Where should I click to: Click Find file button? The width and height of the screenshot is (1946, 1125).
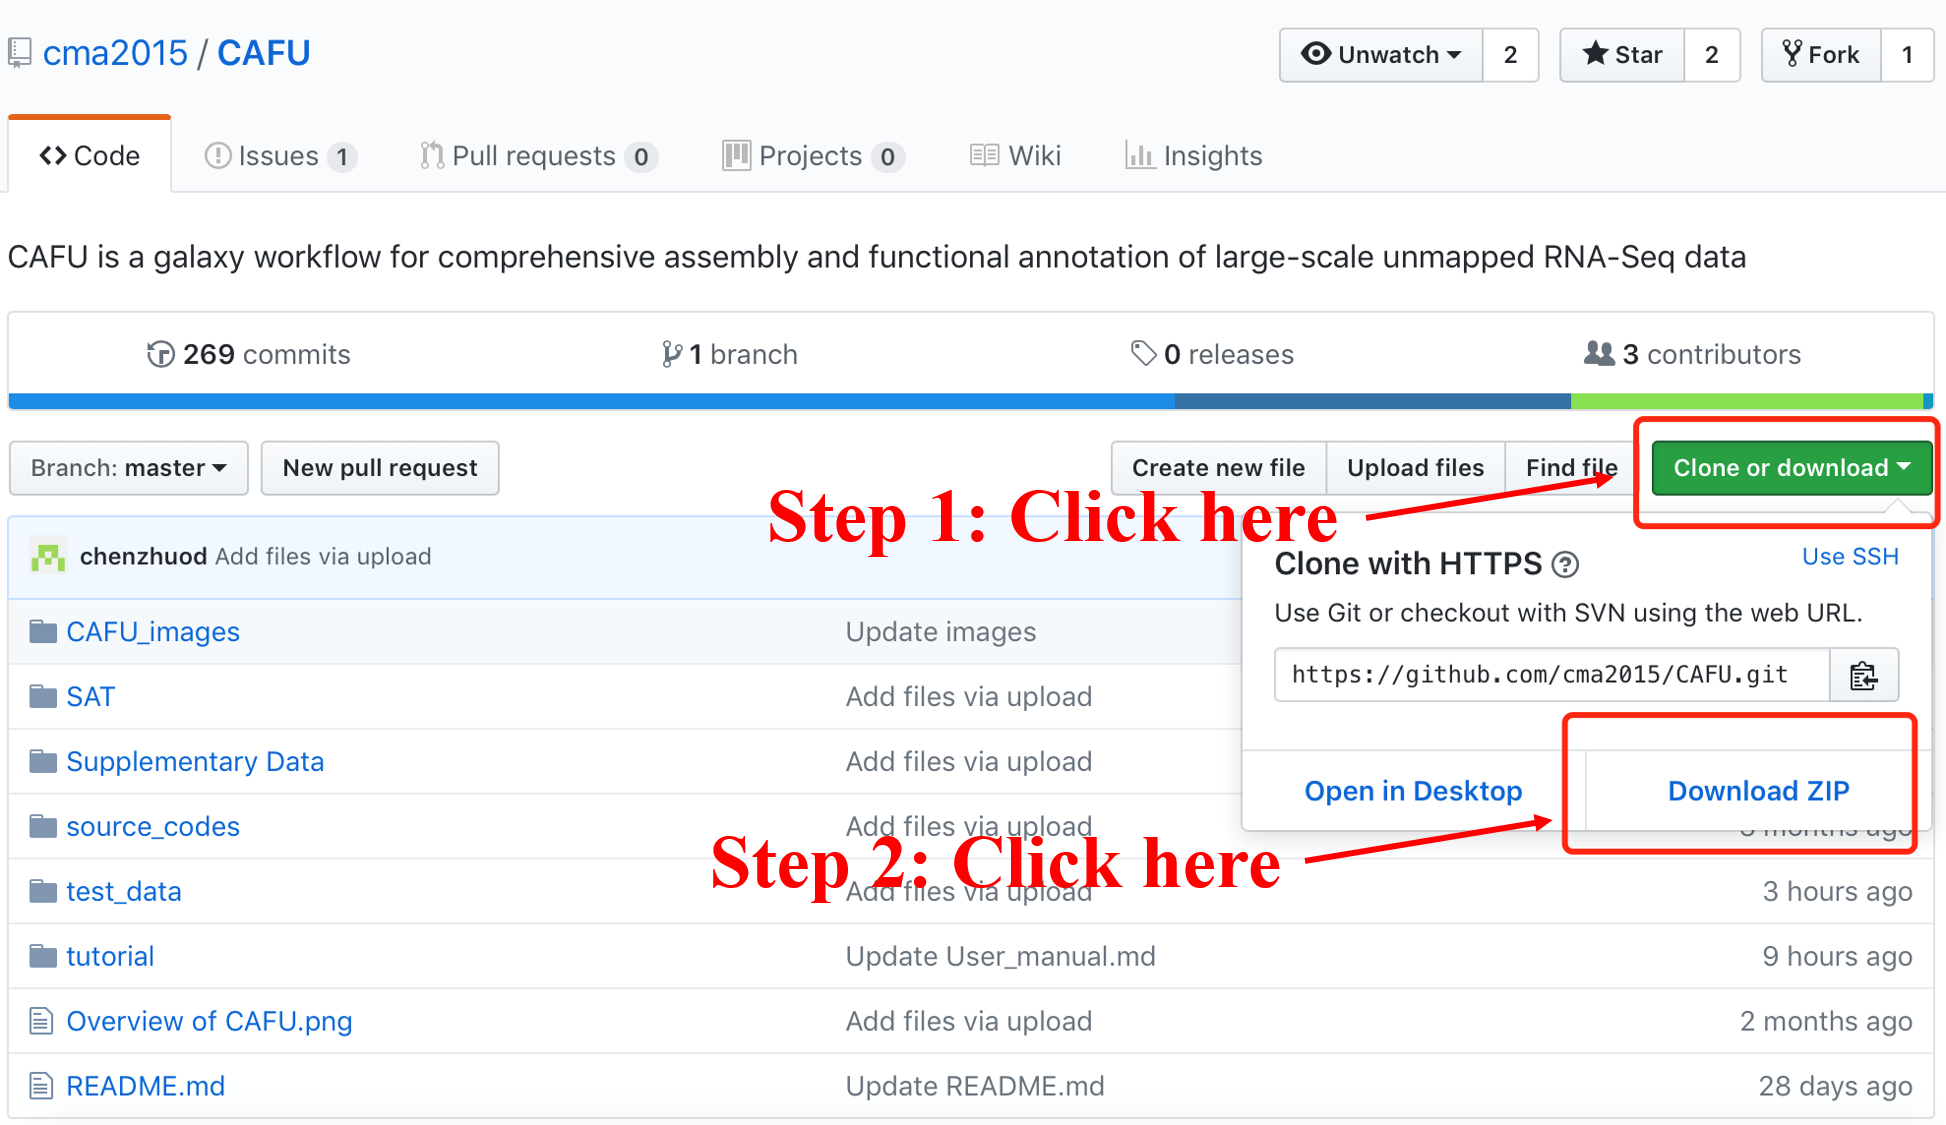[x=1571, y=468]
